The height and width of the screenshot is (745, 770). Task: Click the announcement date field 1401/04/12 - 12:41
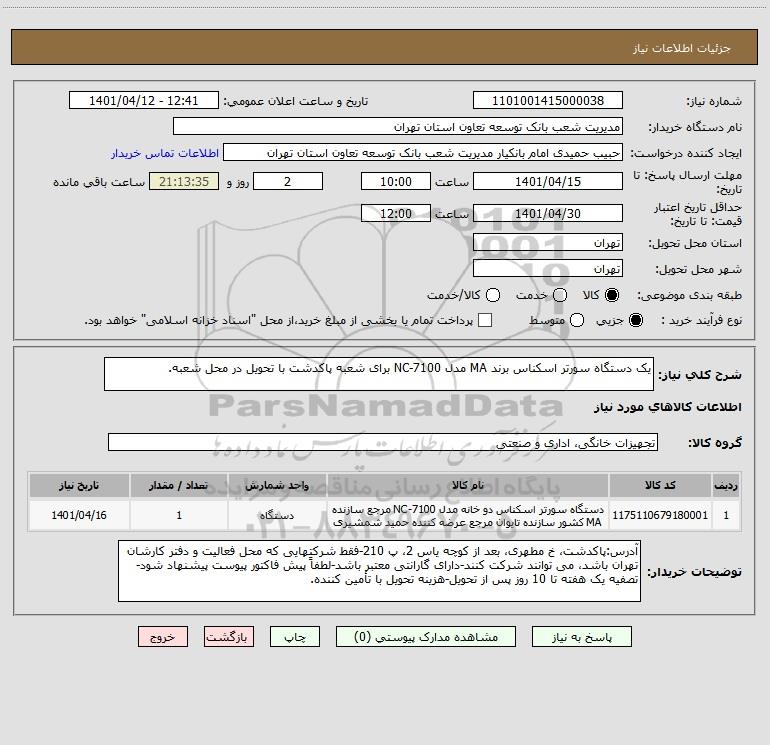(143, 101)
